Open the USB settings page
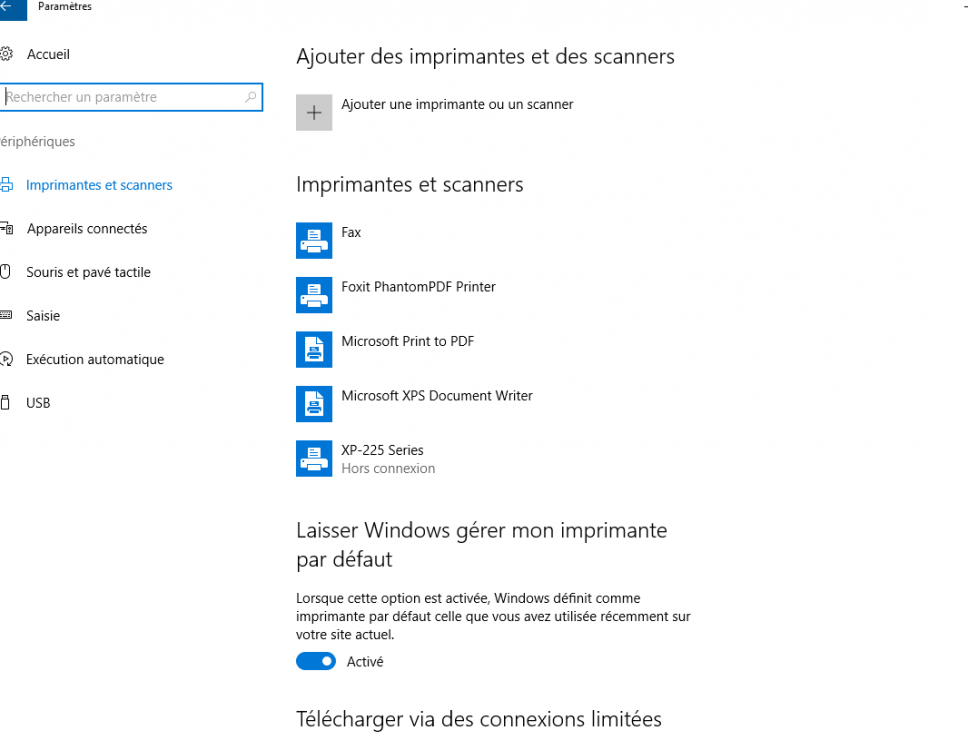 click(38, 403)
